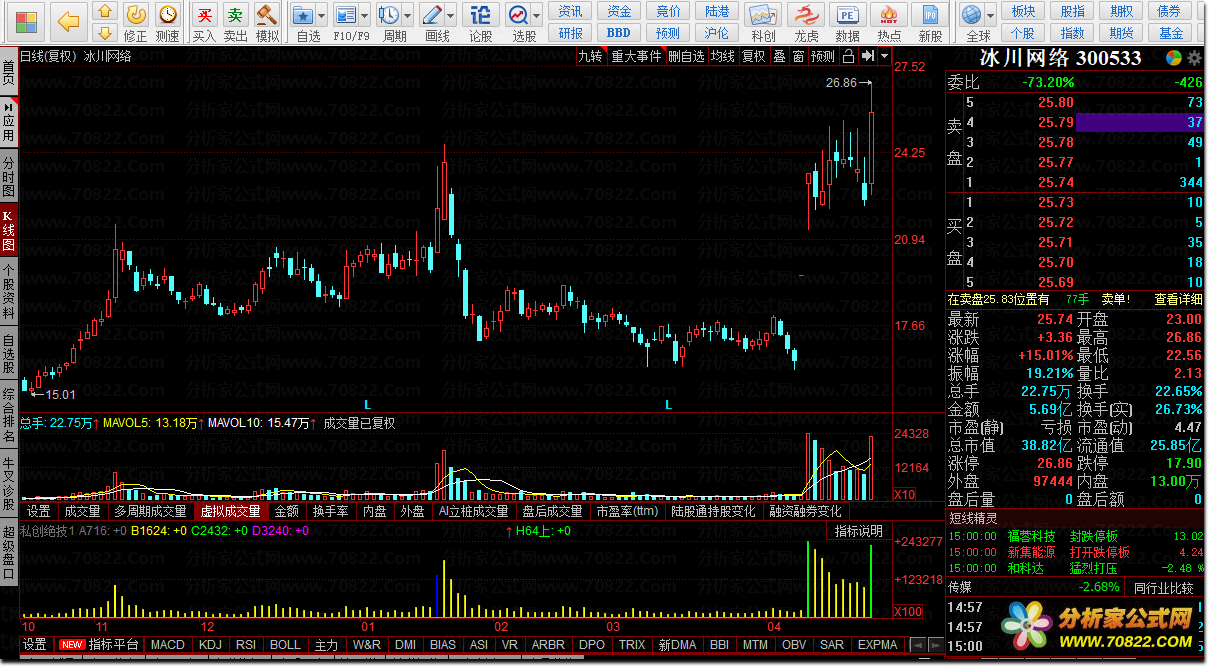Expand the 周期 dropdown arrow
Image resolution: width=1210 pixels, height=667 pixels.
tap(407, 15)
